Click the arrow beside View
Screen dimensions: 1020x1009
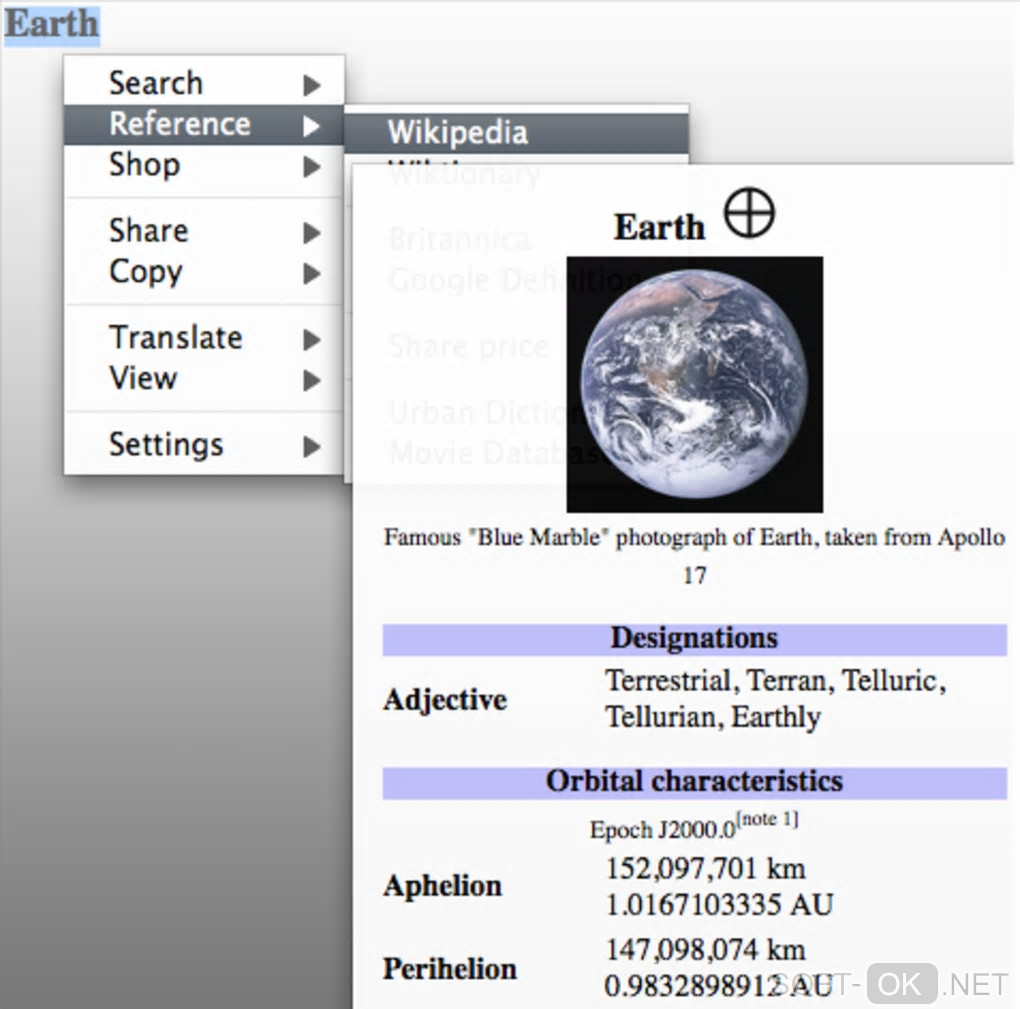coord(312,381)
